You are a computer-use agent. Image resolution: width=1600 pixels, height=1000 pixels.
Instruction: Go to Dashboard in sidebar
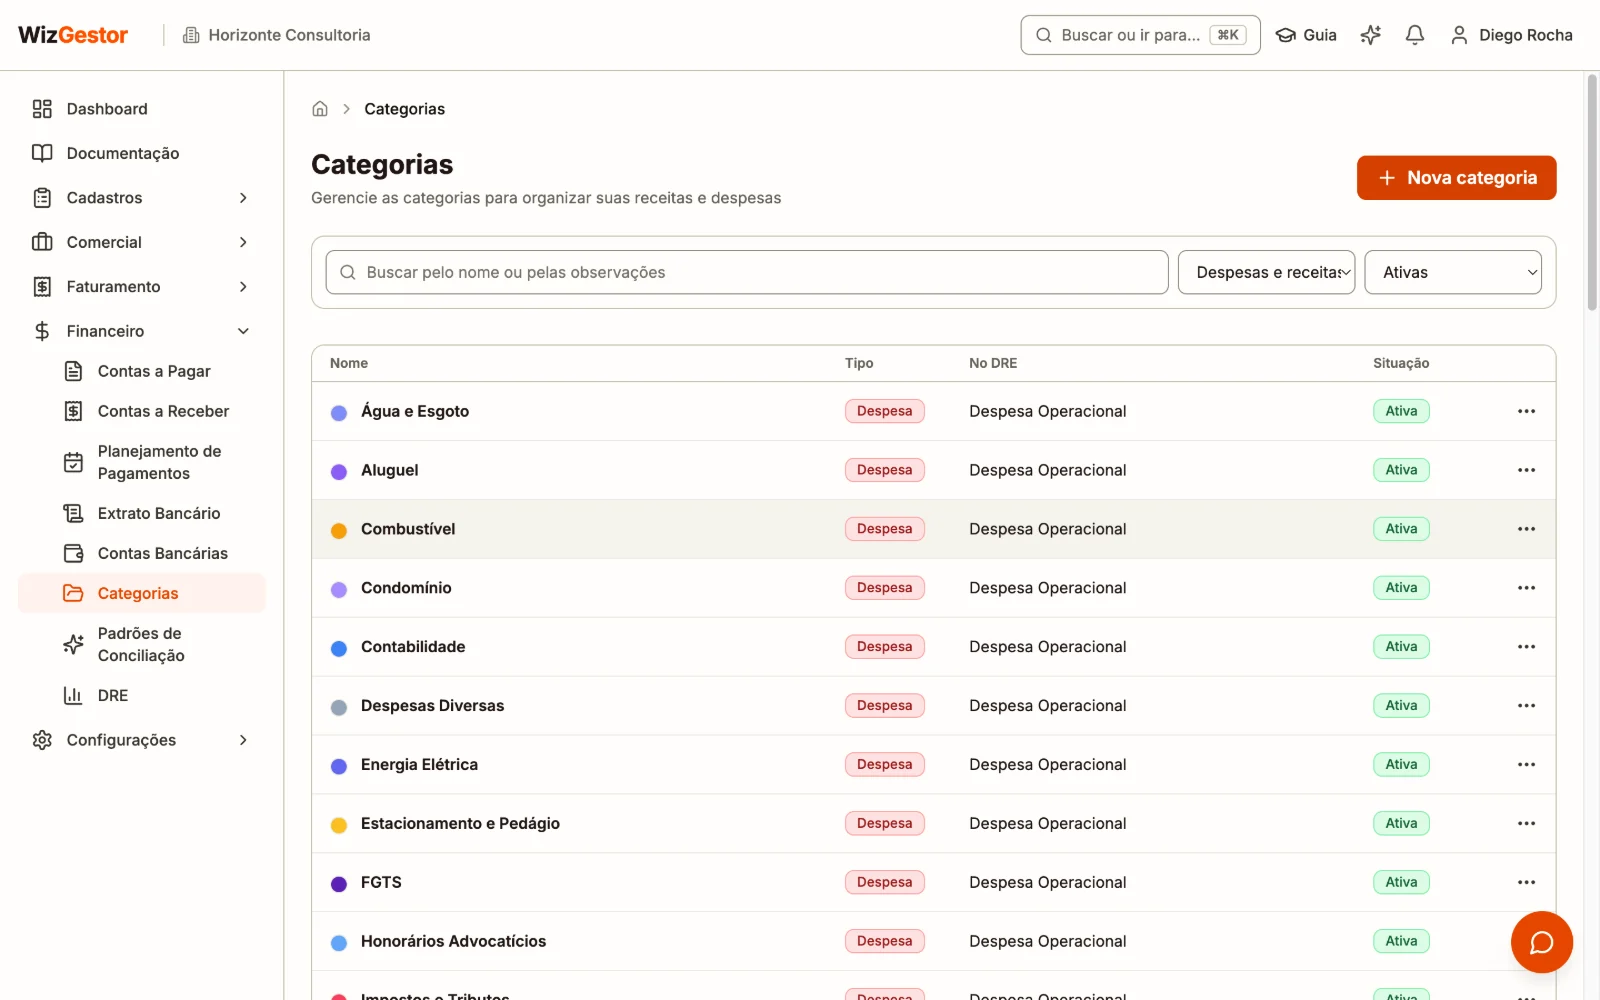pos(141,109)
